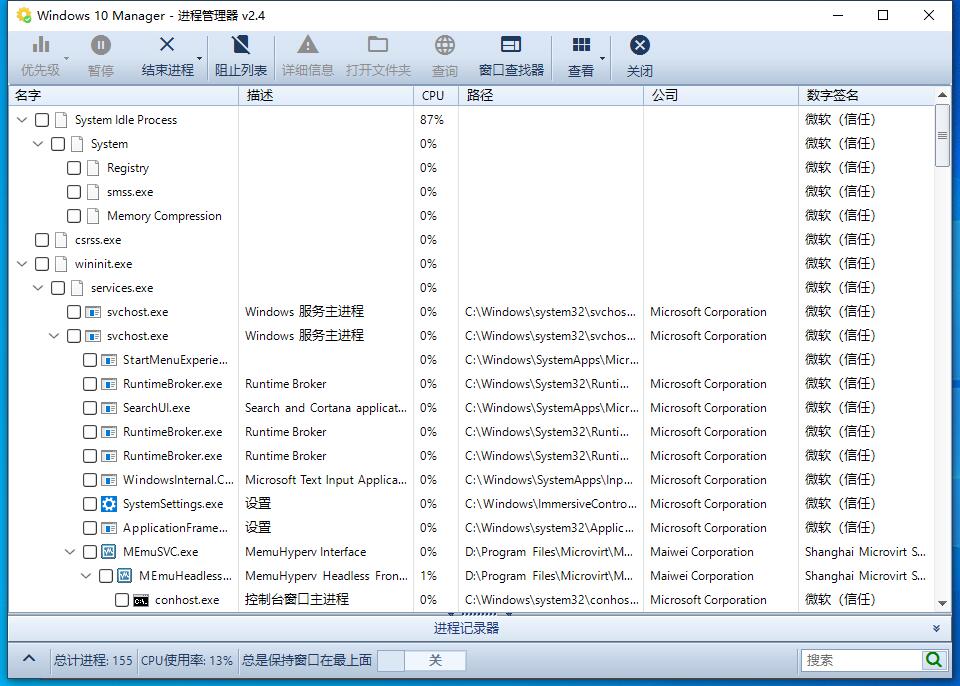
Task: Select the Memory Compression process row
Action: coord(471,216)
